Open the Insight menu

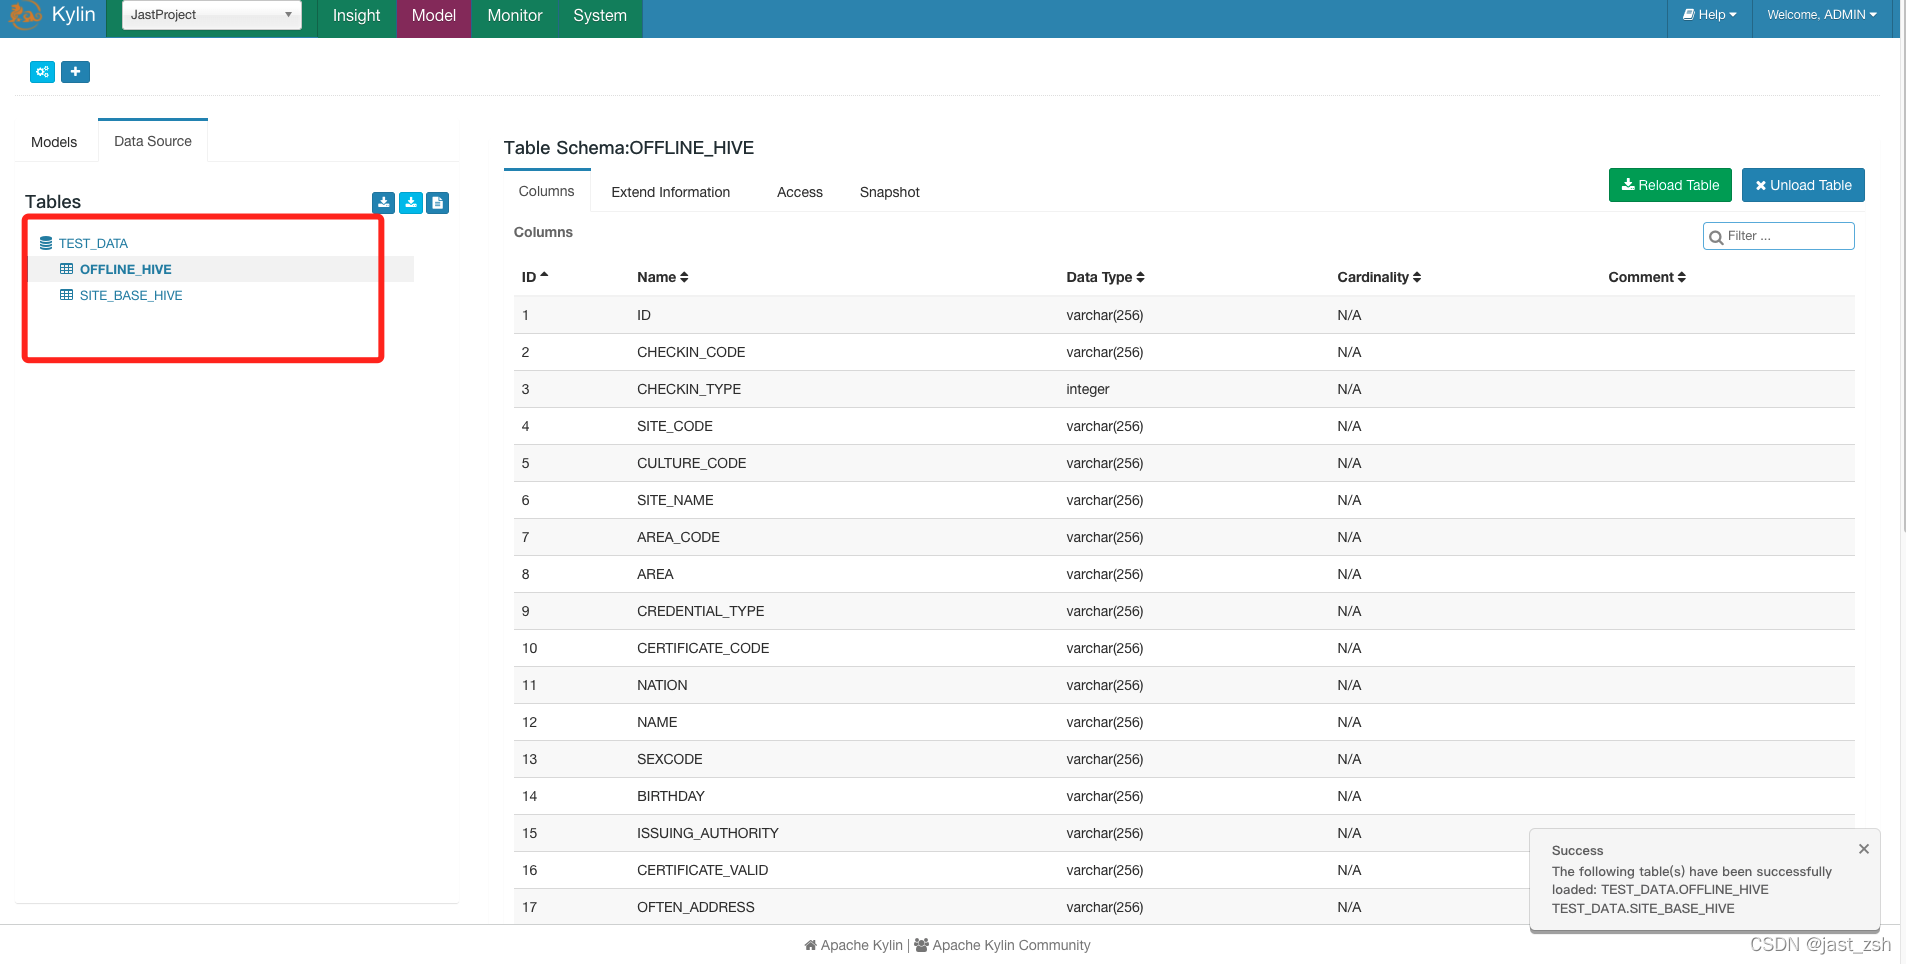click(356, 16)
